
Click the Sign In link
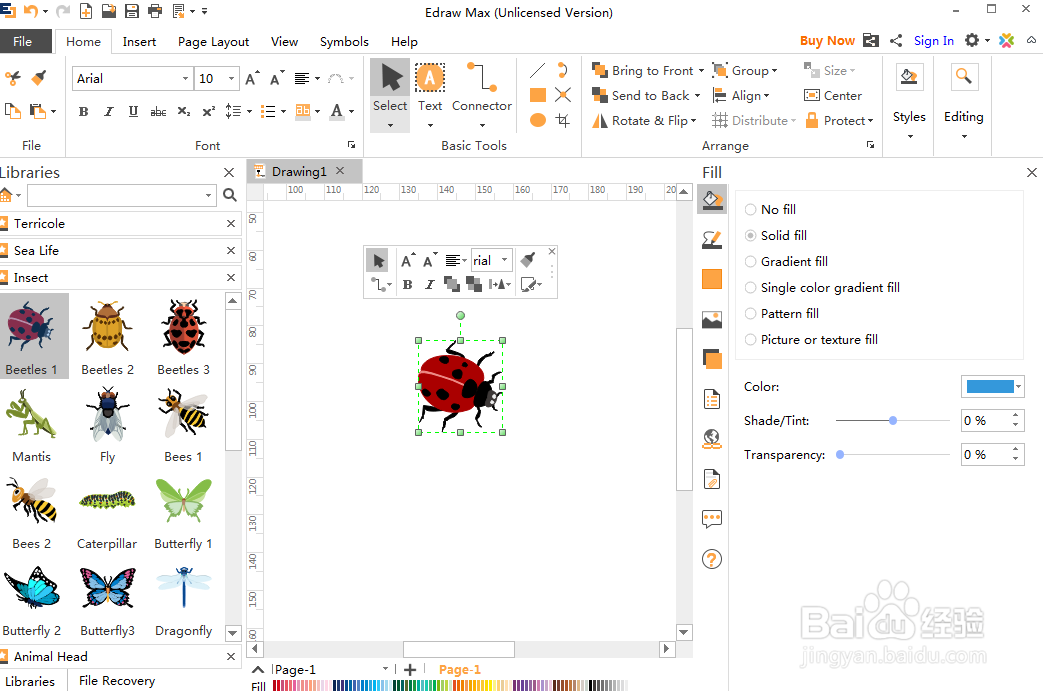[x=933, y=41]
